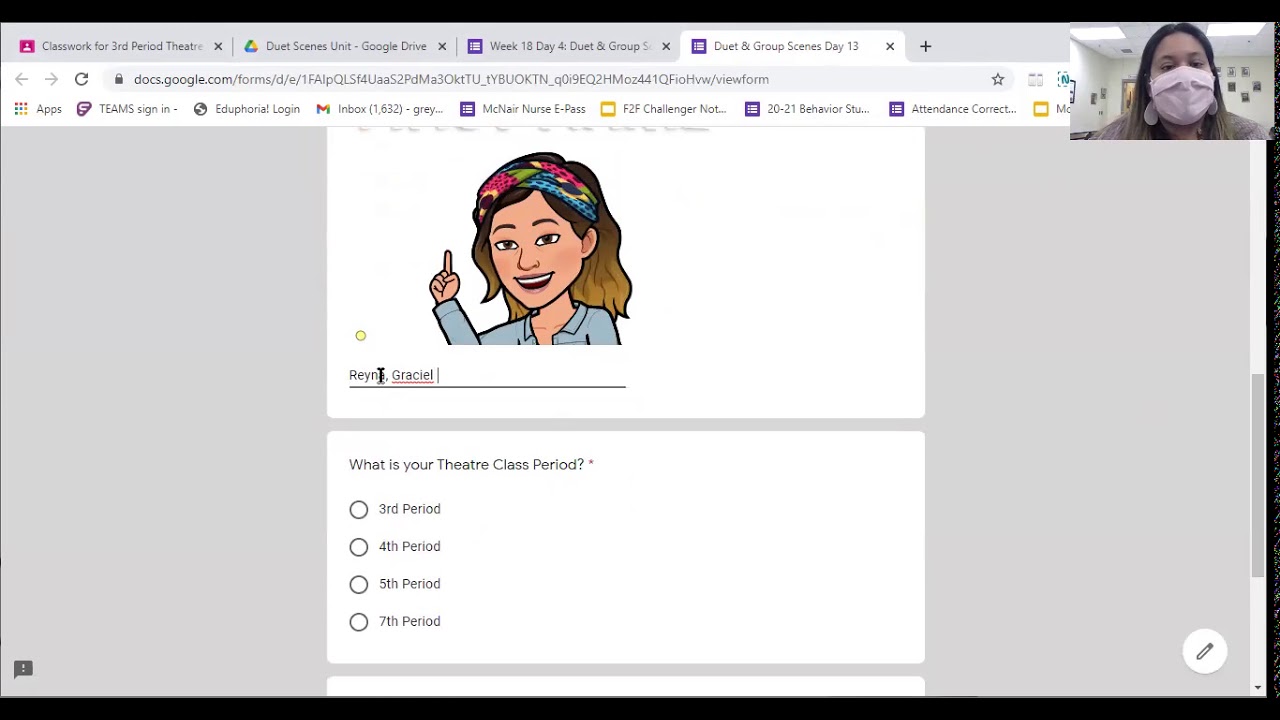Go forward to next page
Viewport: 1280px width, 720px height.
[x=51, y=79]
